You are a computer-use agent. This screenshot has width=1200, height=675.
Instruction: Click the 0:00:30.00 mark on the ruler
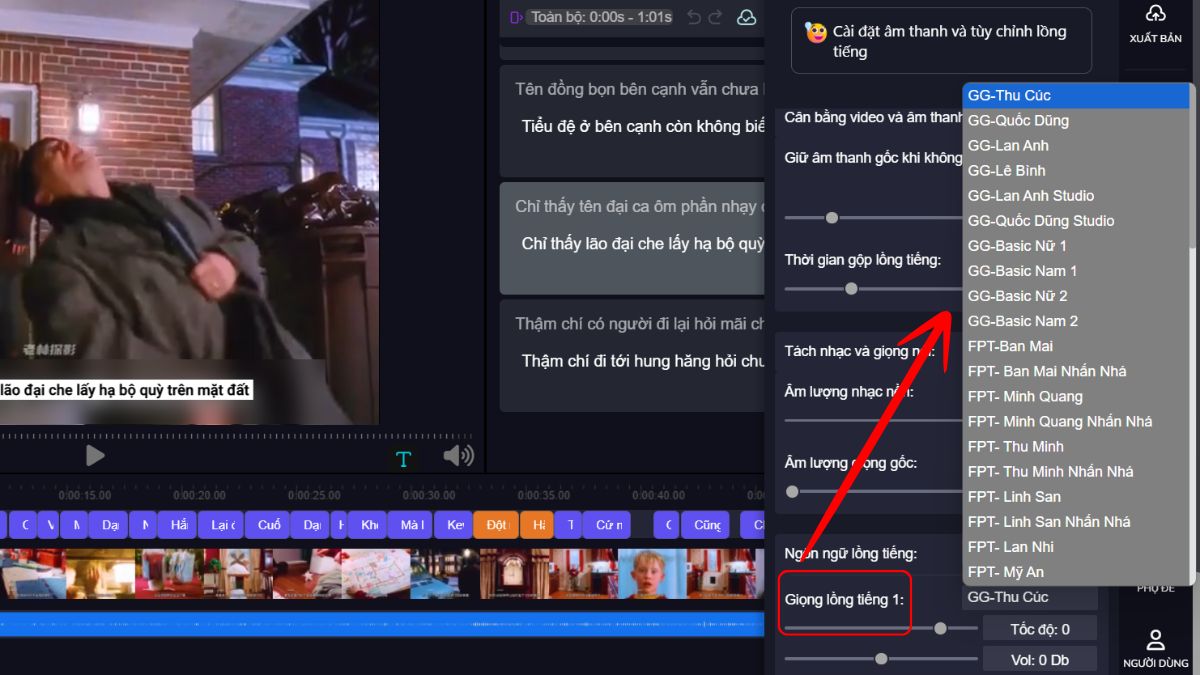(x=429, y=495)
